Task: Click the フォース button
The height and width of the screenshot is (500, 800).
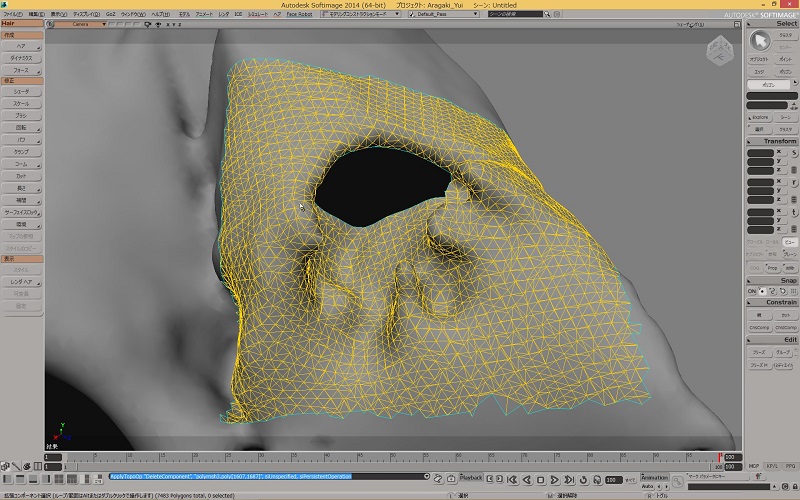Action: pyautogui.click(x=21, y=70)
